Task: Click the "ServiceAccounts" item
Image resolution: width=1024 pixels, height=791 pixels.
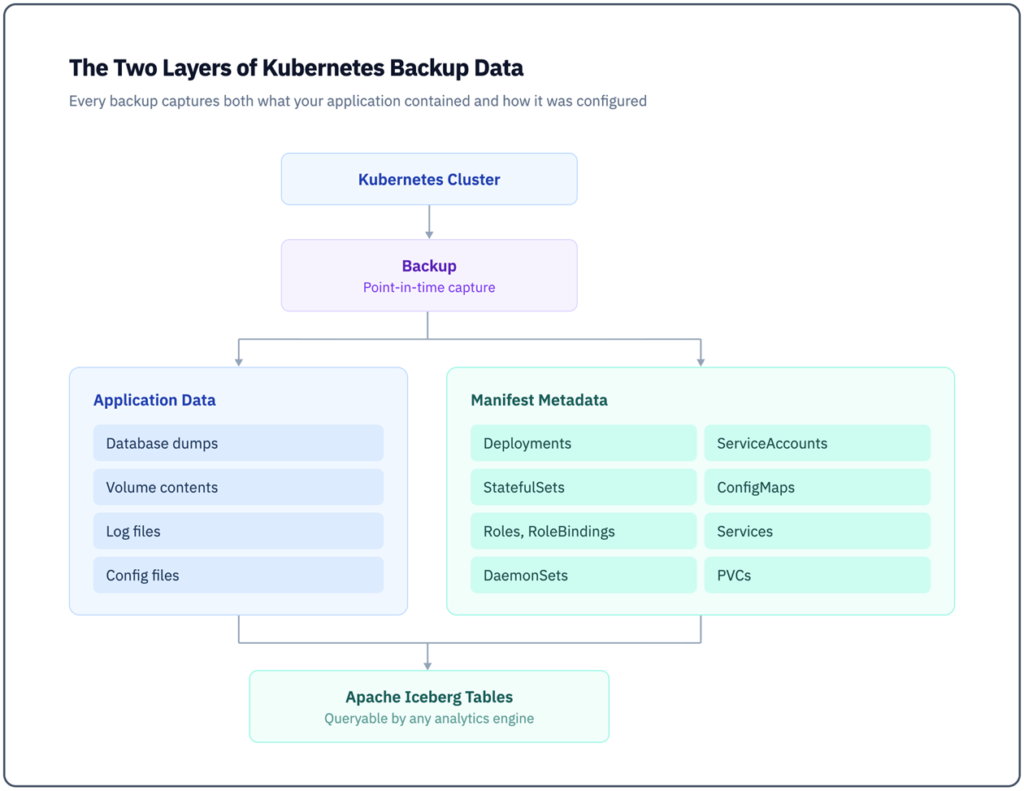Action: coord(817,444)
